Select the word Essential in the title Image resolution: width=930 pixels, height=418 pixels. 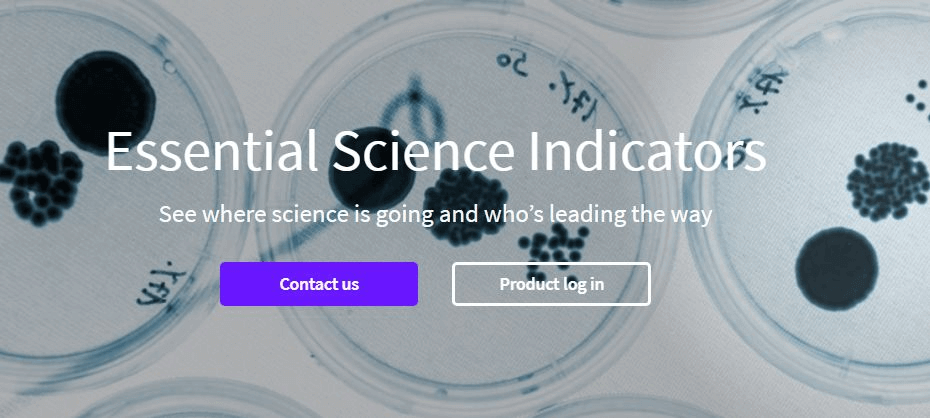point(212,151)
